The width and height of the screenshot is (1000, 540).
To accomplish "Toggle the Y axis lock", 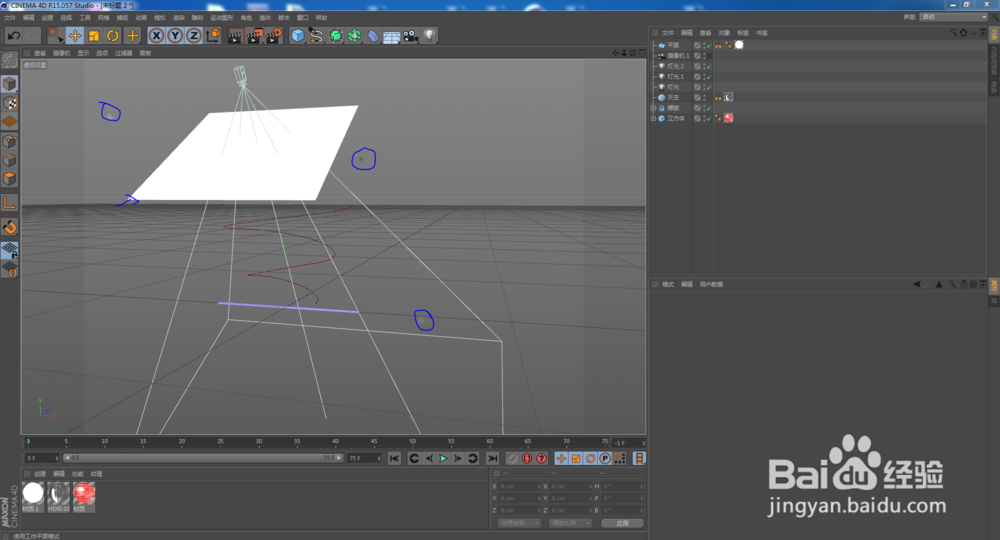I will click(x=175, y=36).
